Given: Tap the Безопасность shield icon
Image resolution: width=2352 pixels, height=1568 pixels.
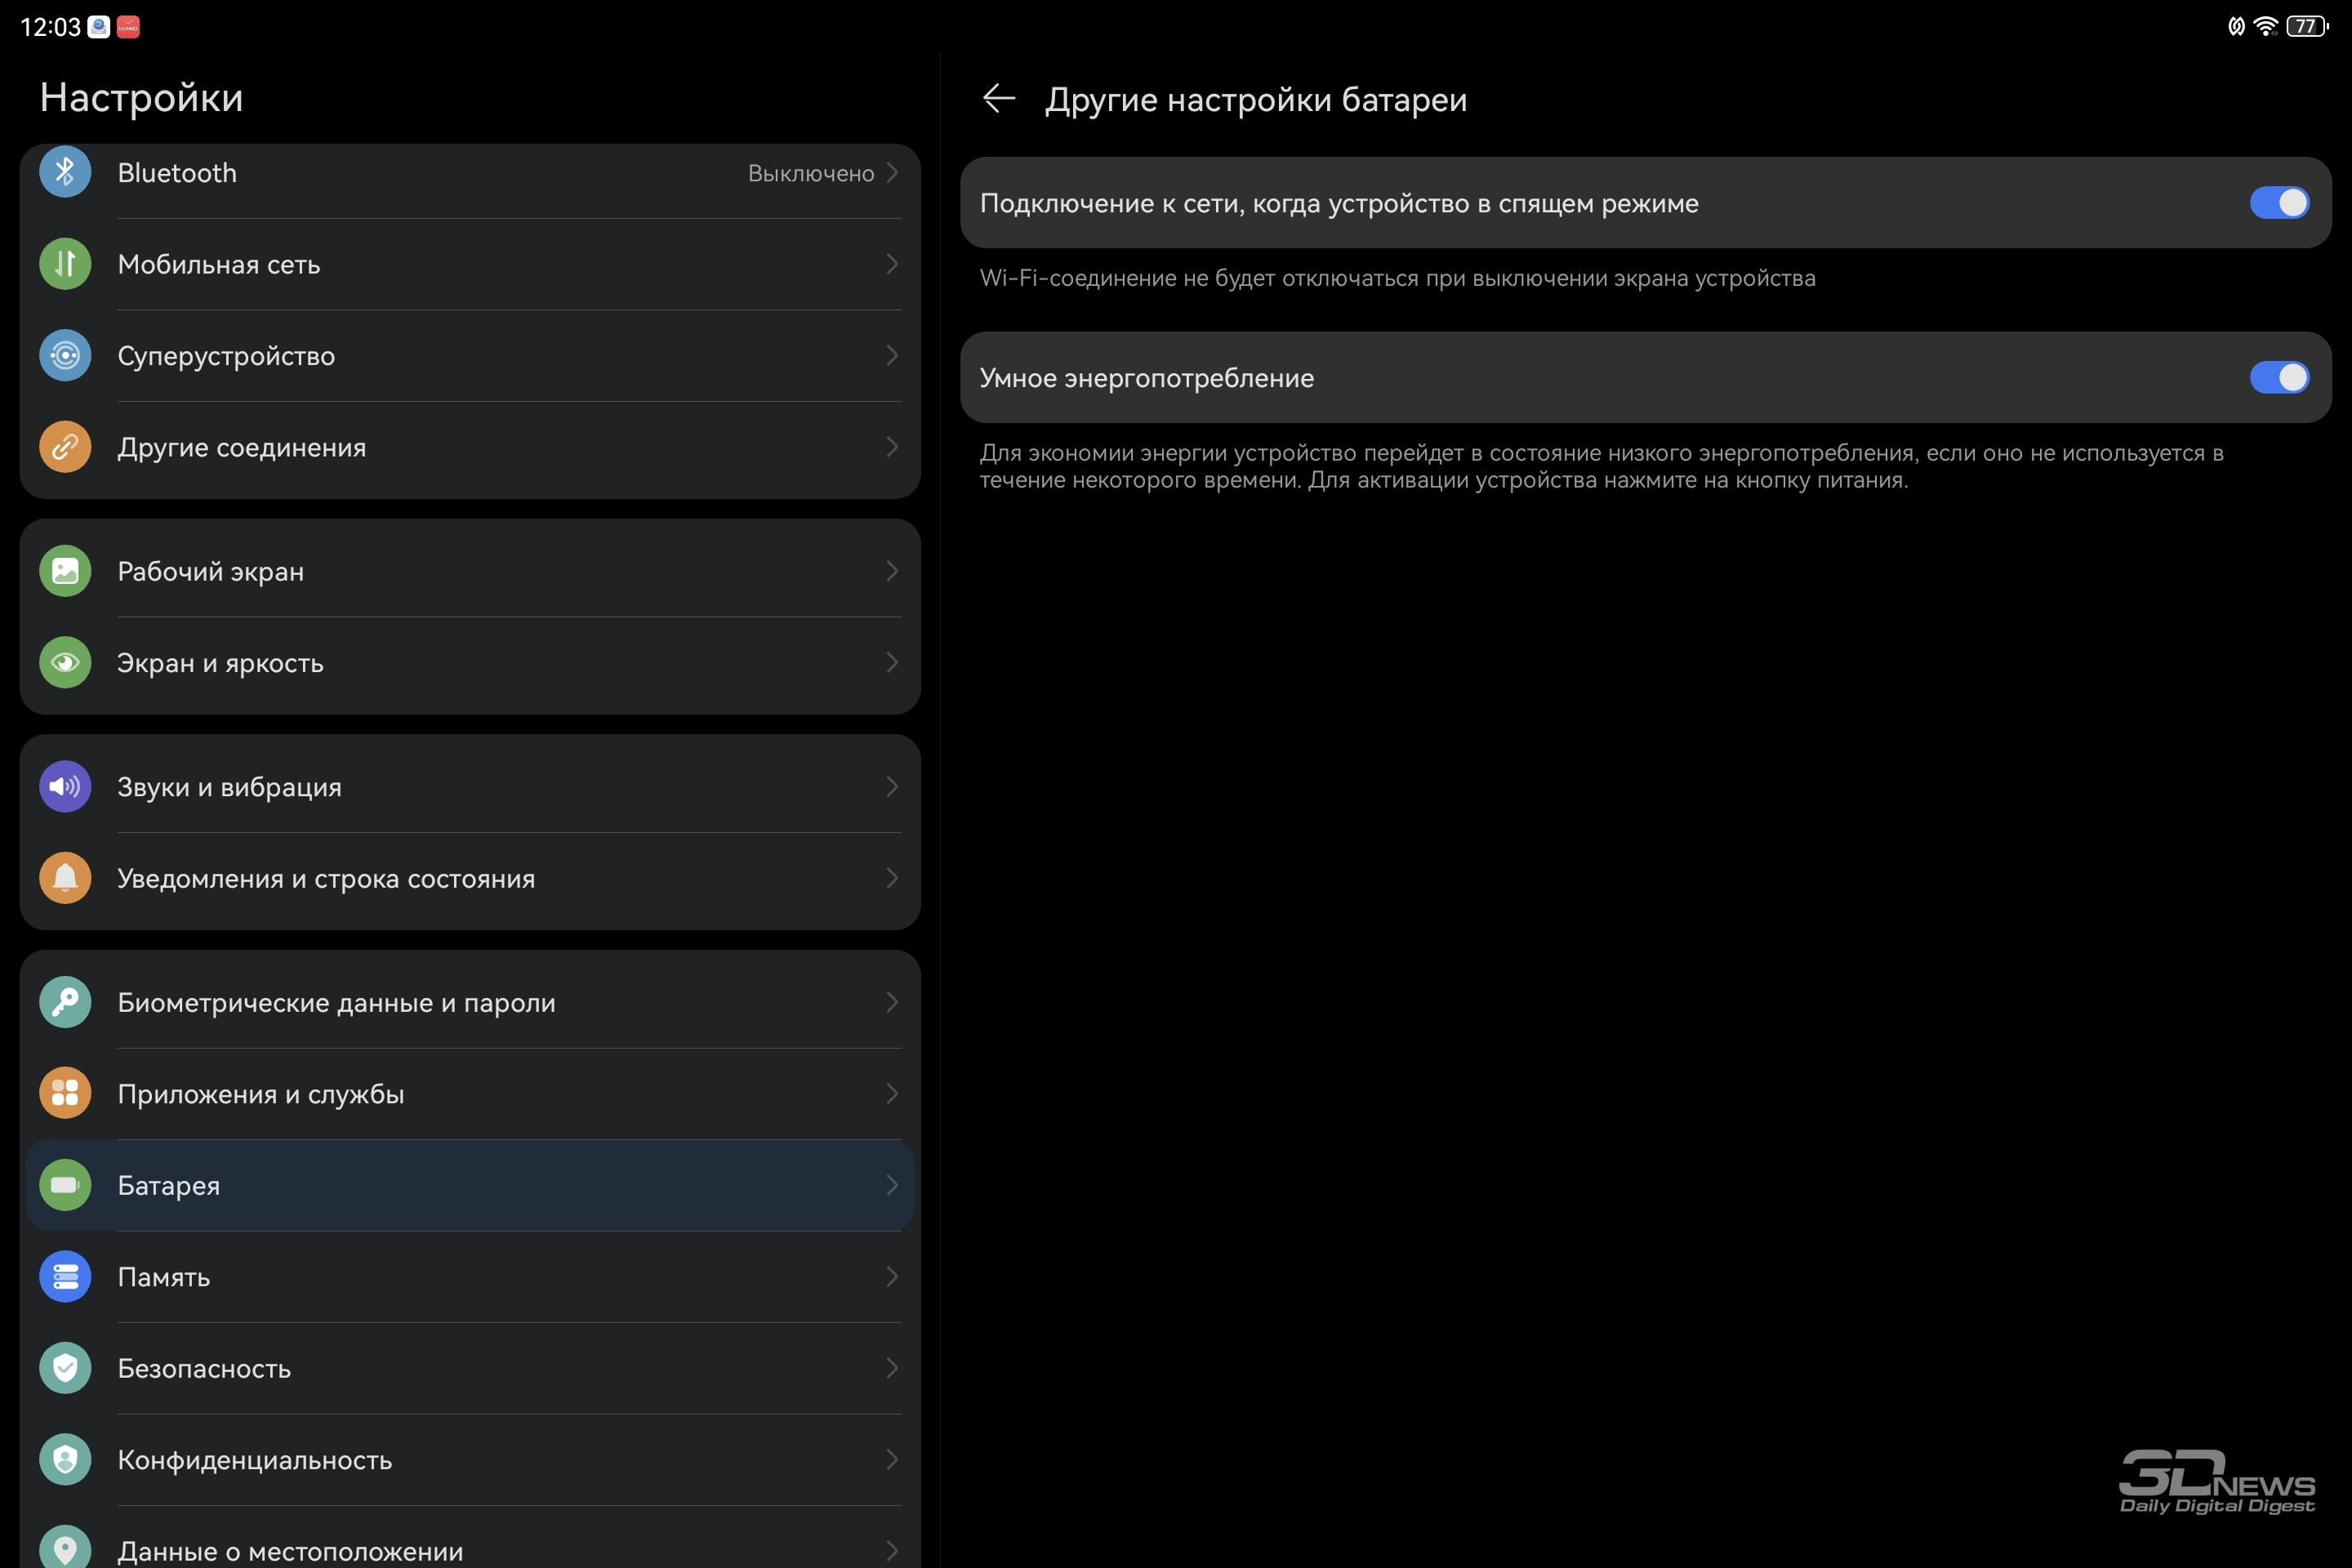Looking at the screenshot, I should click(x=65, y=1368).
